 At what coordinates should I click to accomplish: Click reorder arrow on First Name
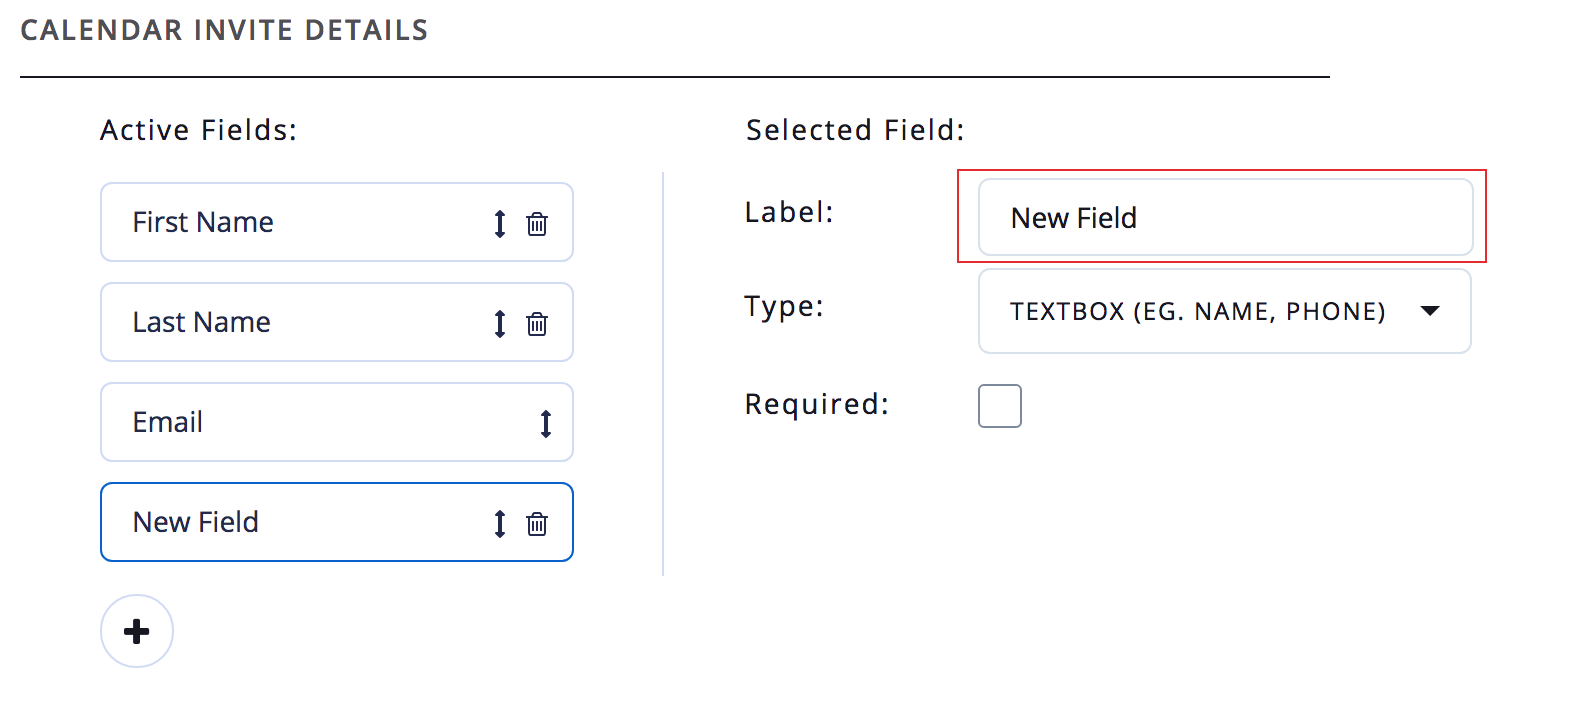point(500,224)
